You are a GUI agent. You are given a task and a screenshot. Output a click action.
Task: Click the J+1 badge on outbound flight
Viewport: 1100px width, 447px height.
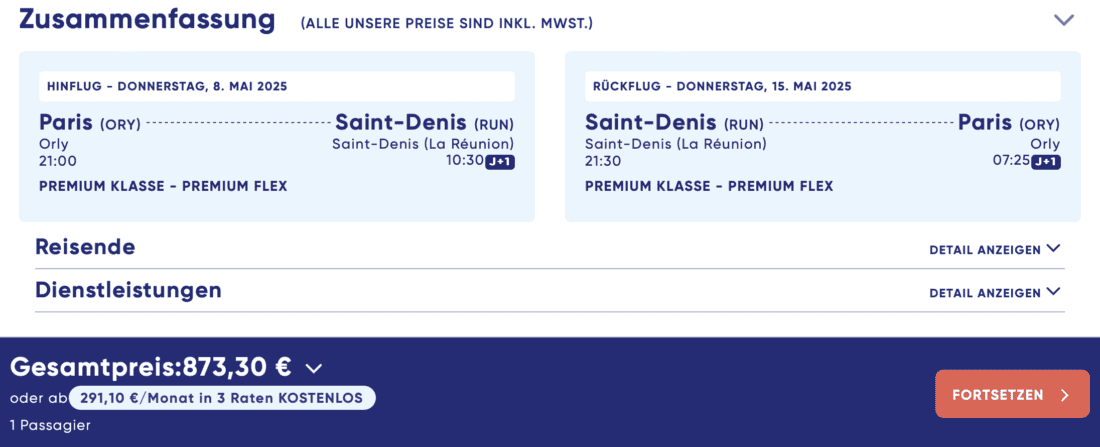500,162
